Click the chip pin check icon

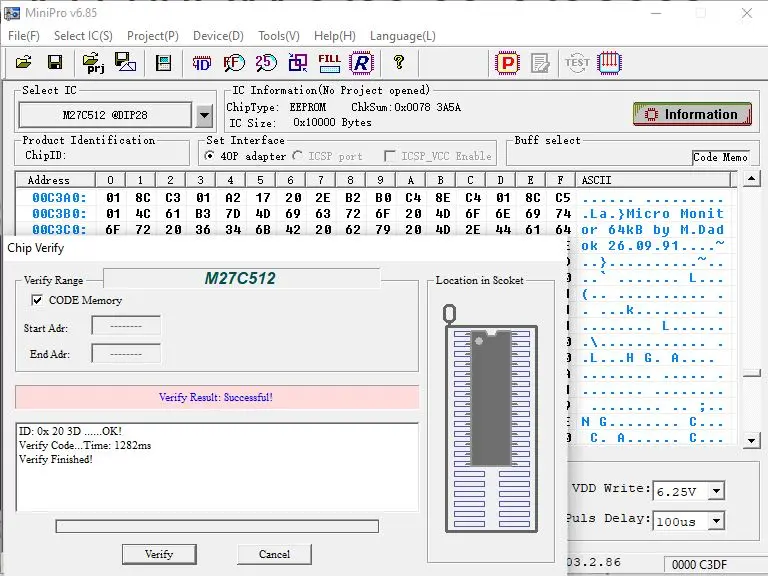point(609,63)
